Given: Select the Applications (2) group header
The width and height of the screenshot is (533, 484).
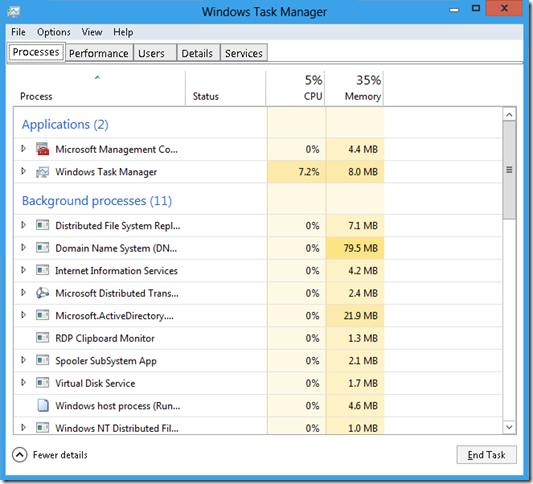Looking at the screenshot, I should click(x=65, y=124).
